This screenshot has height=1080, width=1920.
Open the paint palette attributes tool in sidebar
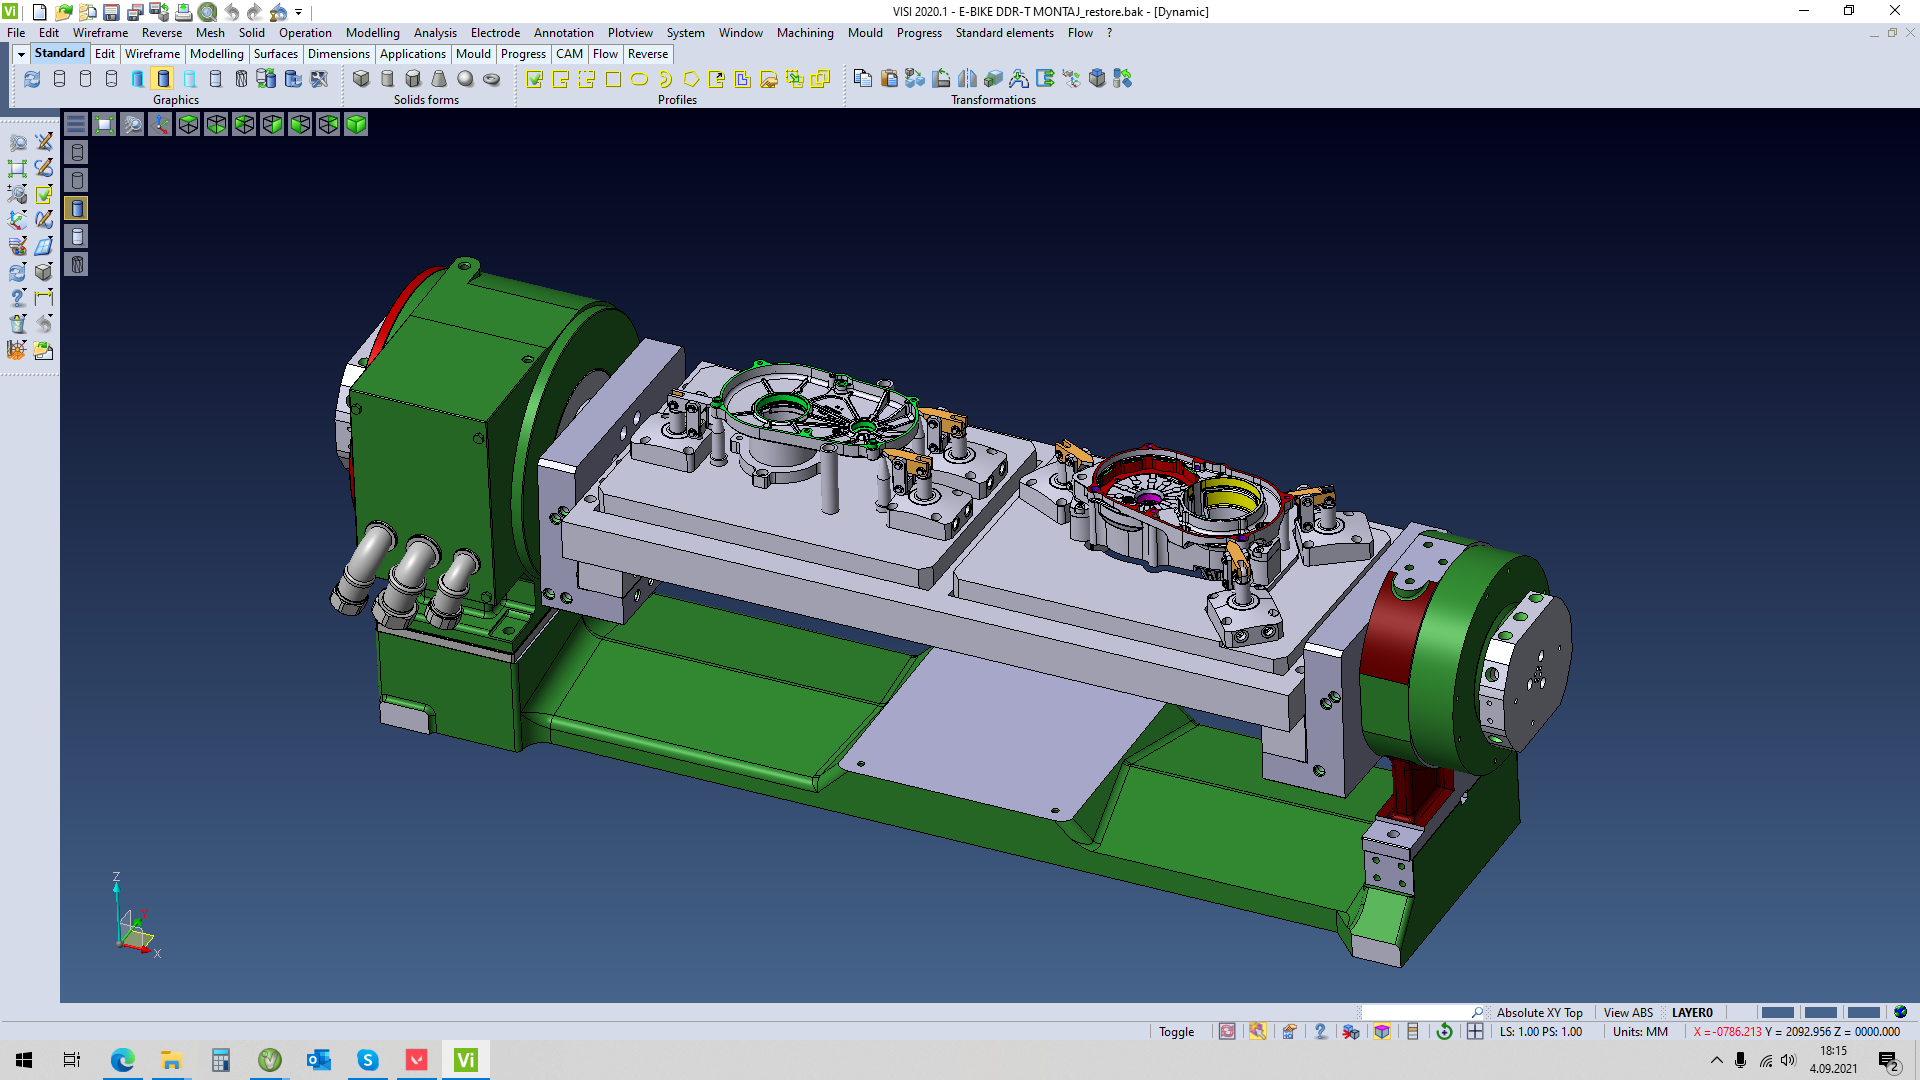click(x=17, y=246)
